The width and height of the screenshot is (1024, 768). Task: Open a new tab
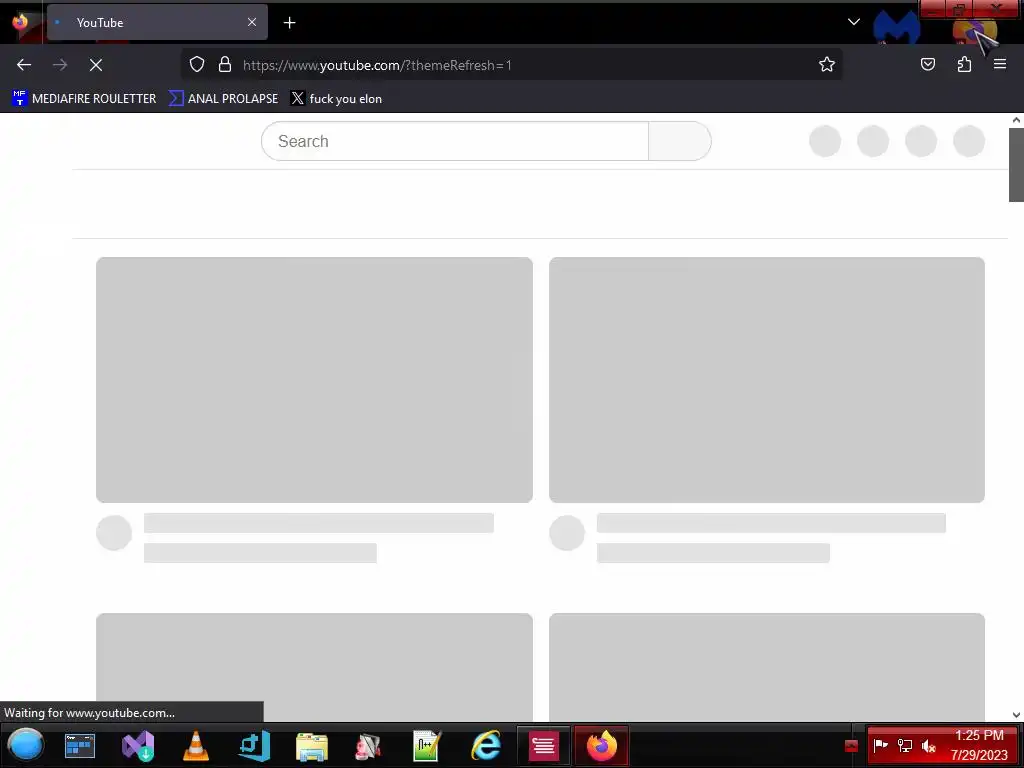coord(289,23)
